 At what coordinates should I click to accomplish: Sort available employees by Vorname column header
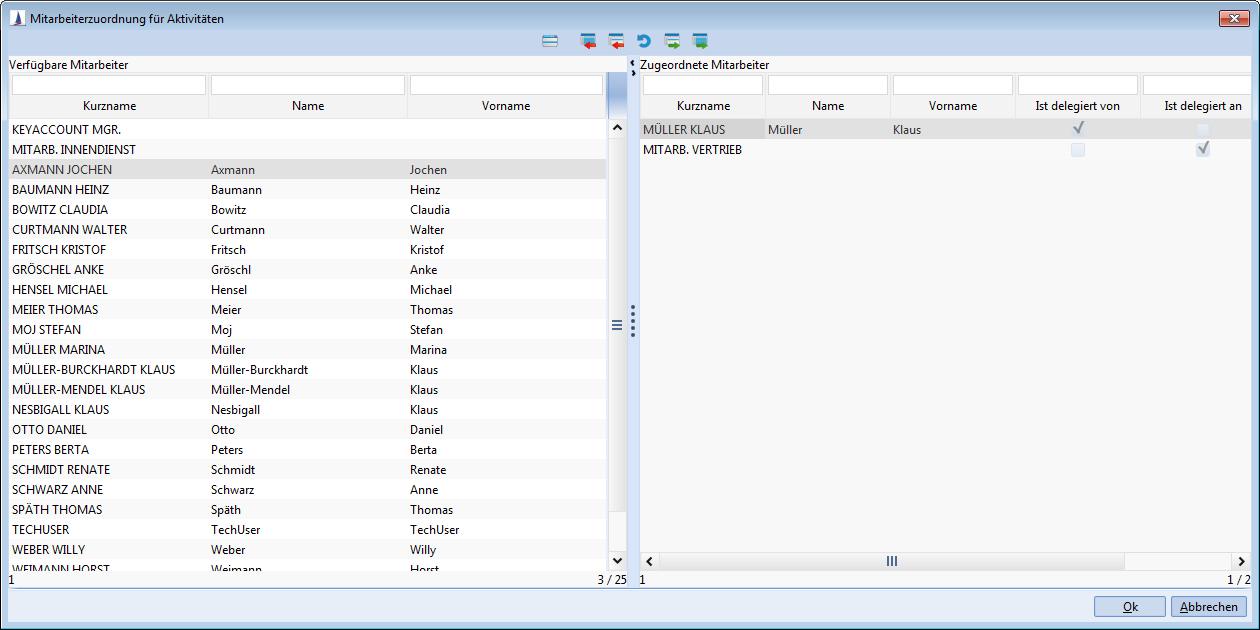point(506,106)
